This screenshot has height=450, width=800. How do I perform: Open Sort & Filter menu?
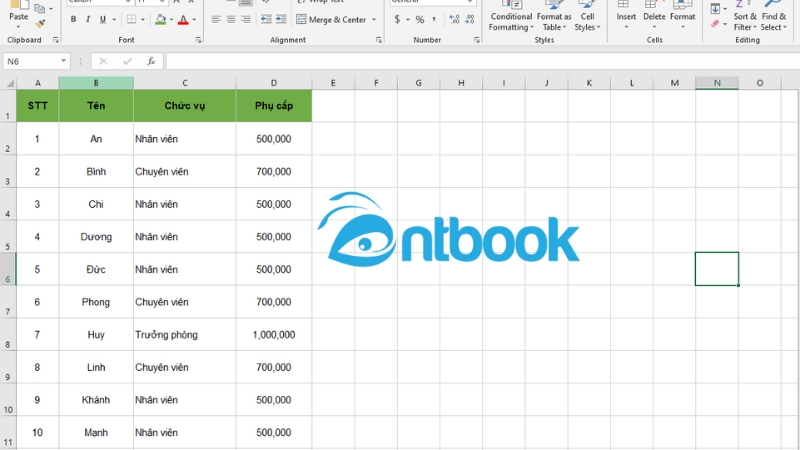(x=745, y=16)
